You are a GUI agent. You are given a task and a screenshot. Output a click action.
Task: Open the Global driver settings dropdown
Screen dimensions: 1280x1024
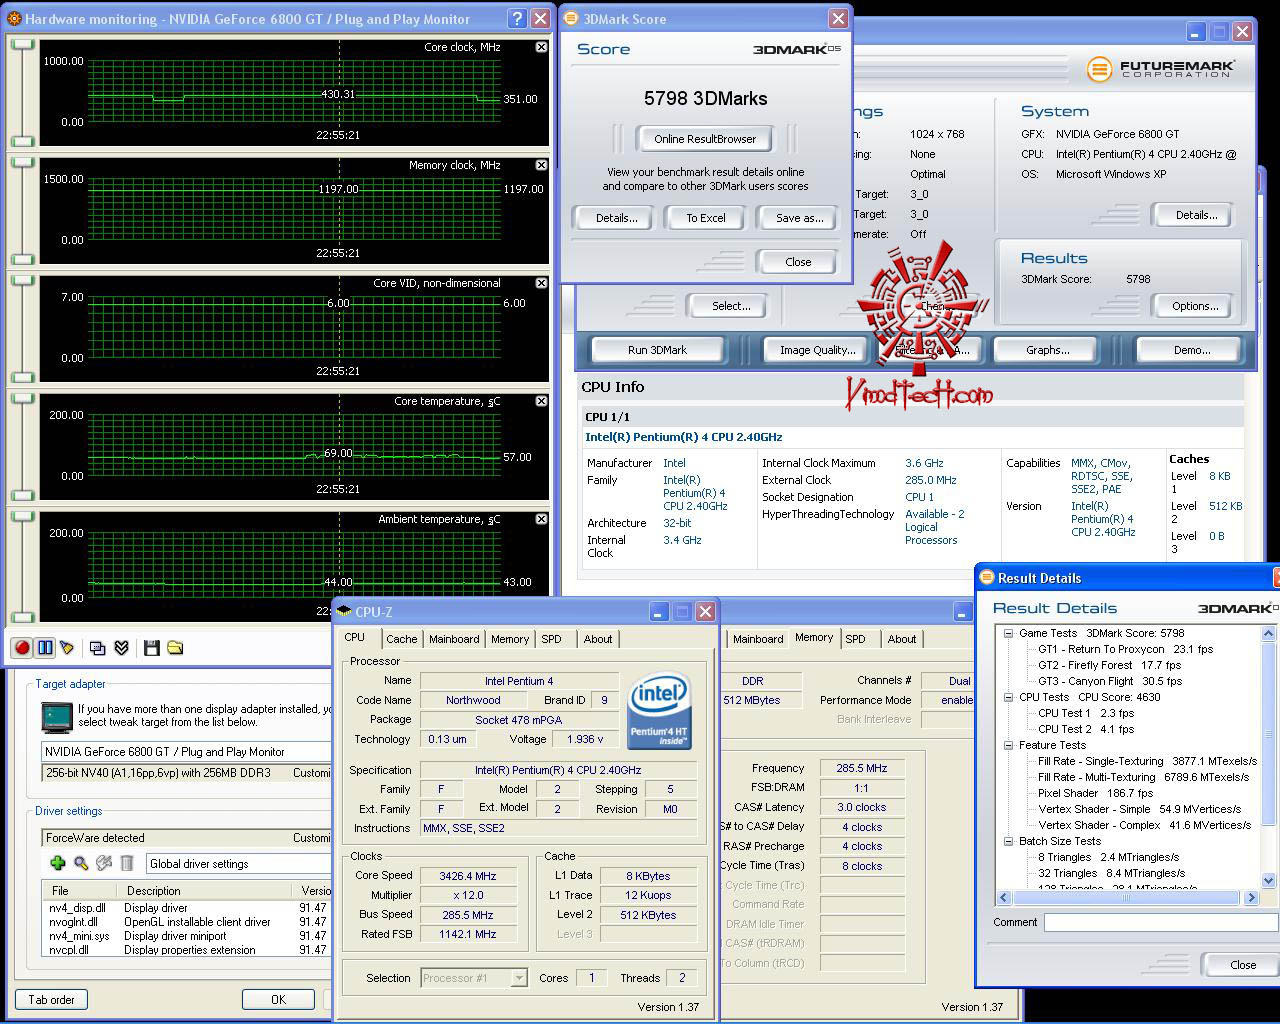(x=238, y=863)
